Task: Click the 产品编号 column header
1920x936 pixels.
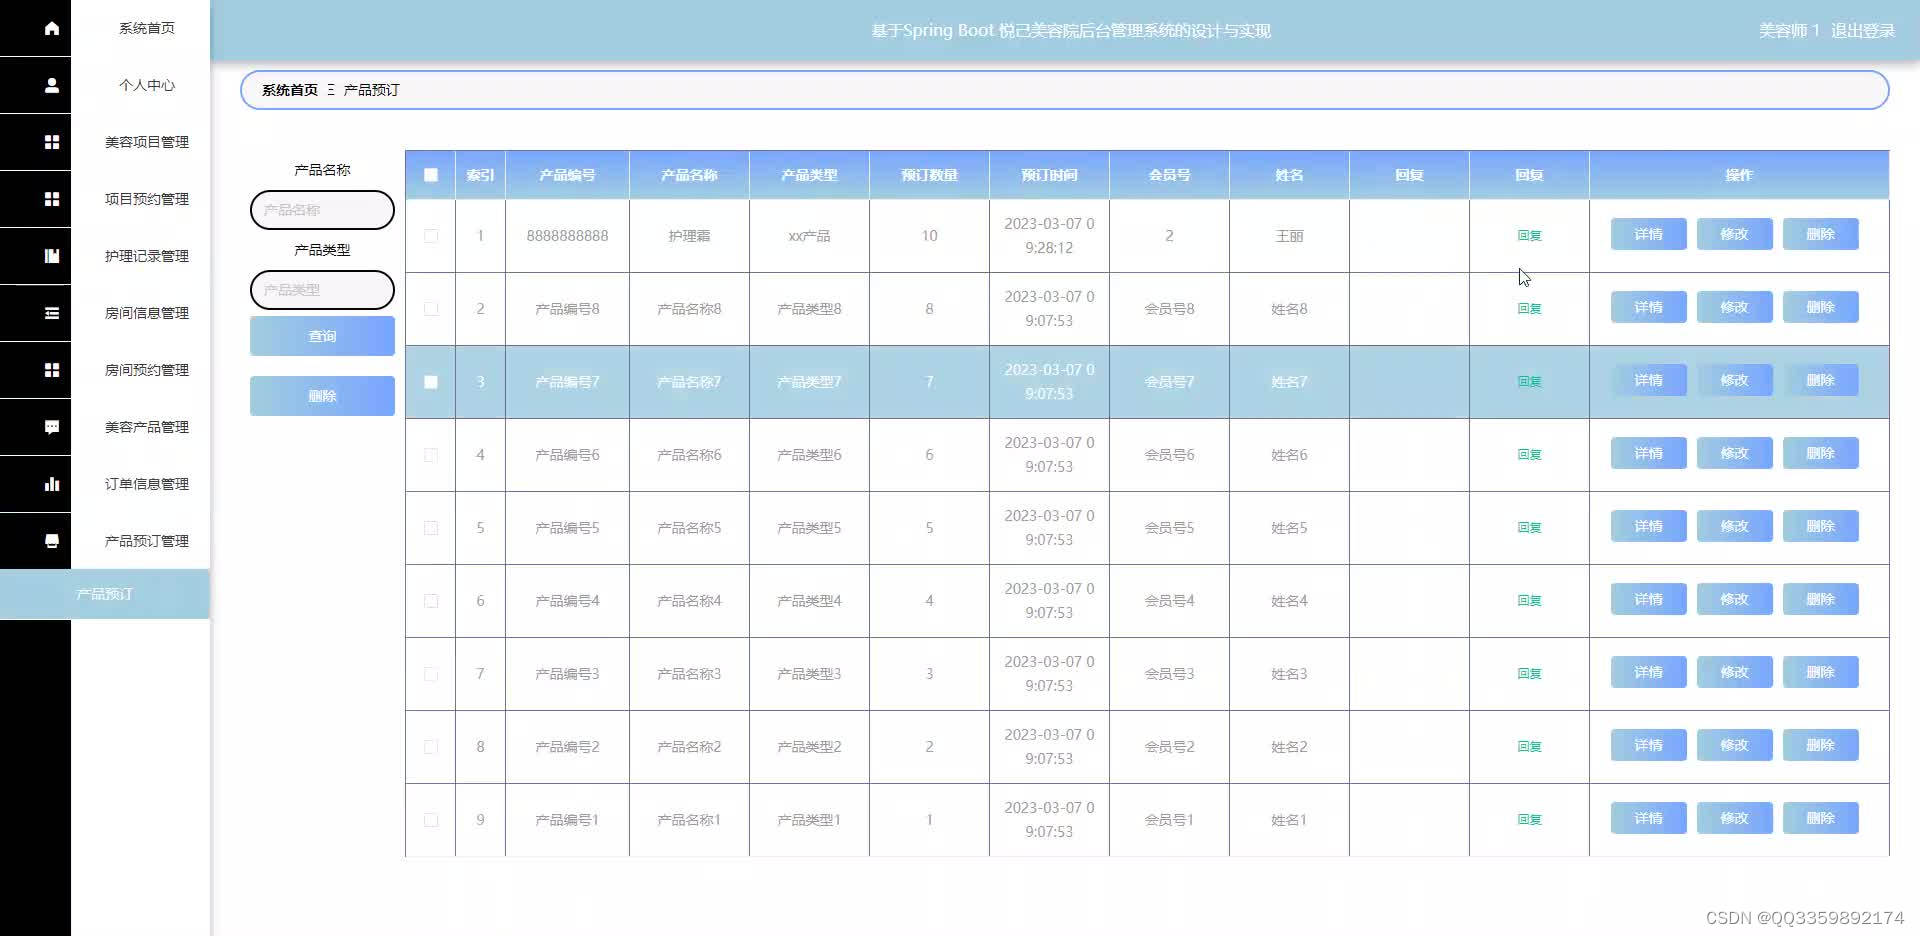Action: [567, 175]
